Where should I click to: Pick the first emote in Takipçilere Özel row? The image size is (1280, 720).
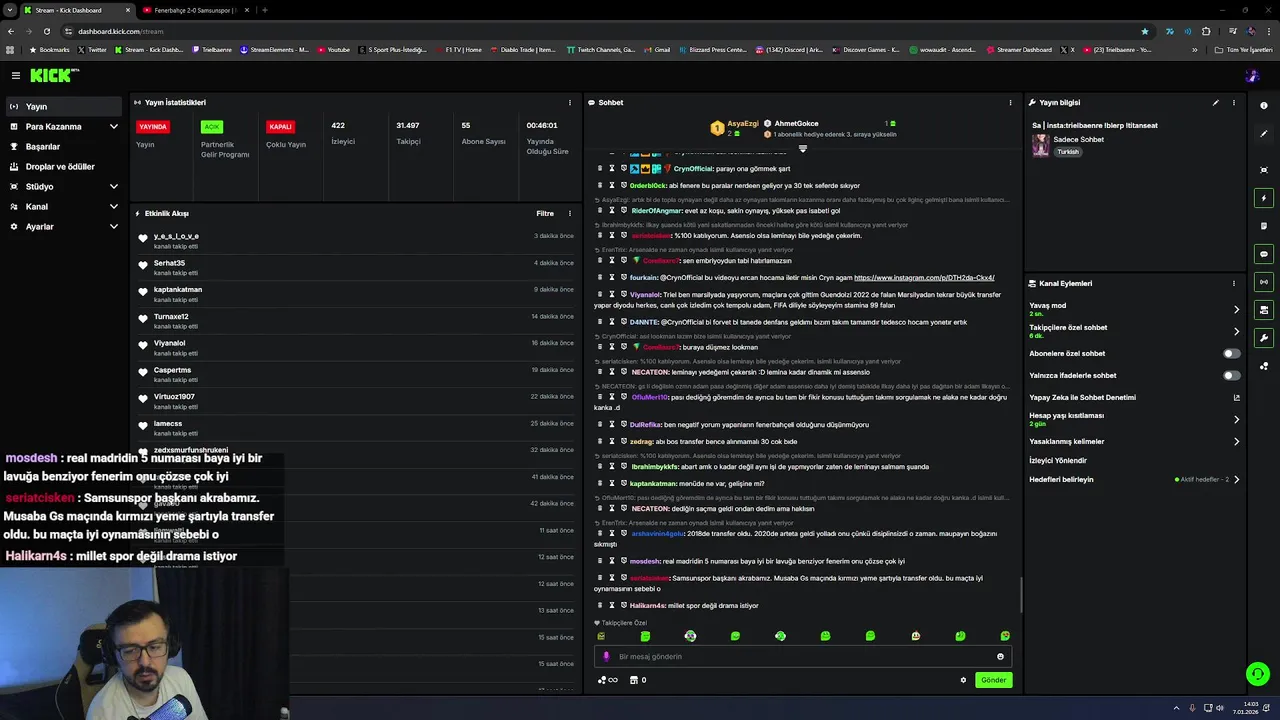(601, 636)
